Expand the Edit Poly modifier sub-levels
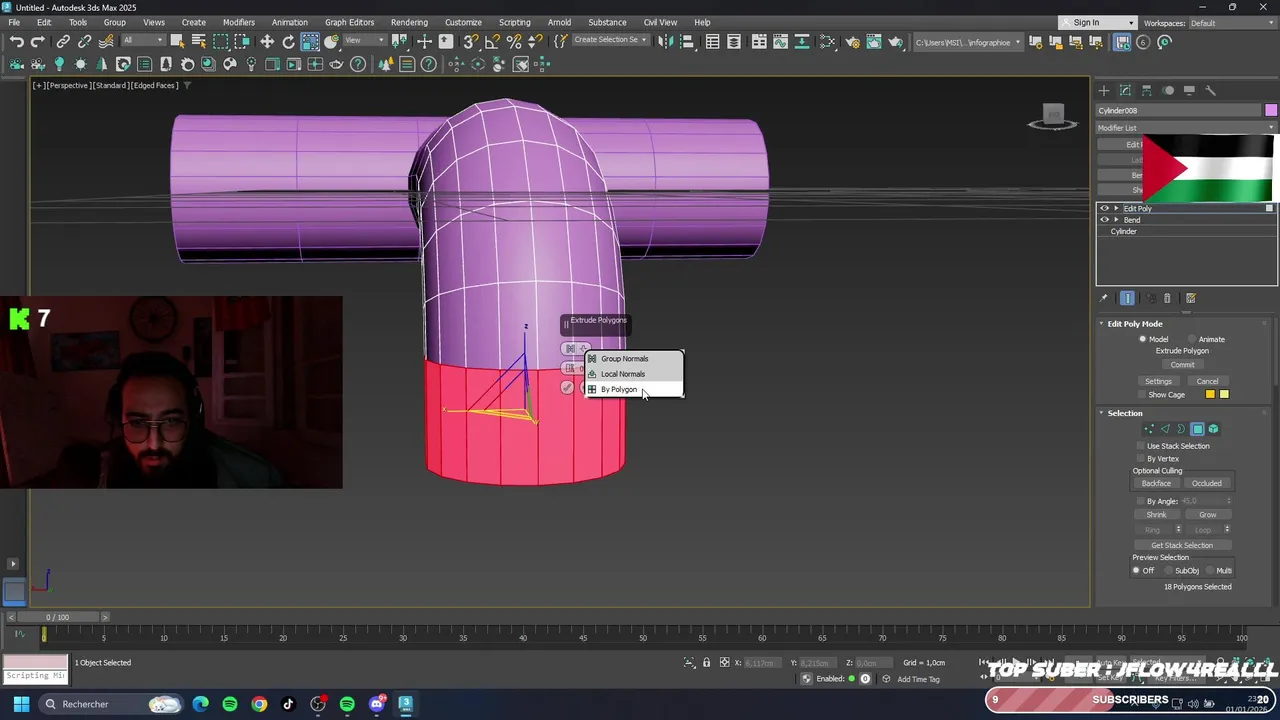The width and height of the screenshot is (1280, 720). tap(1116, 208)
